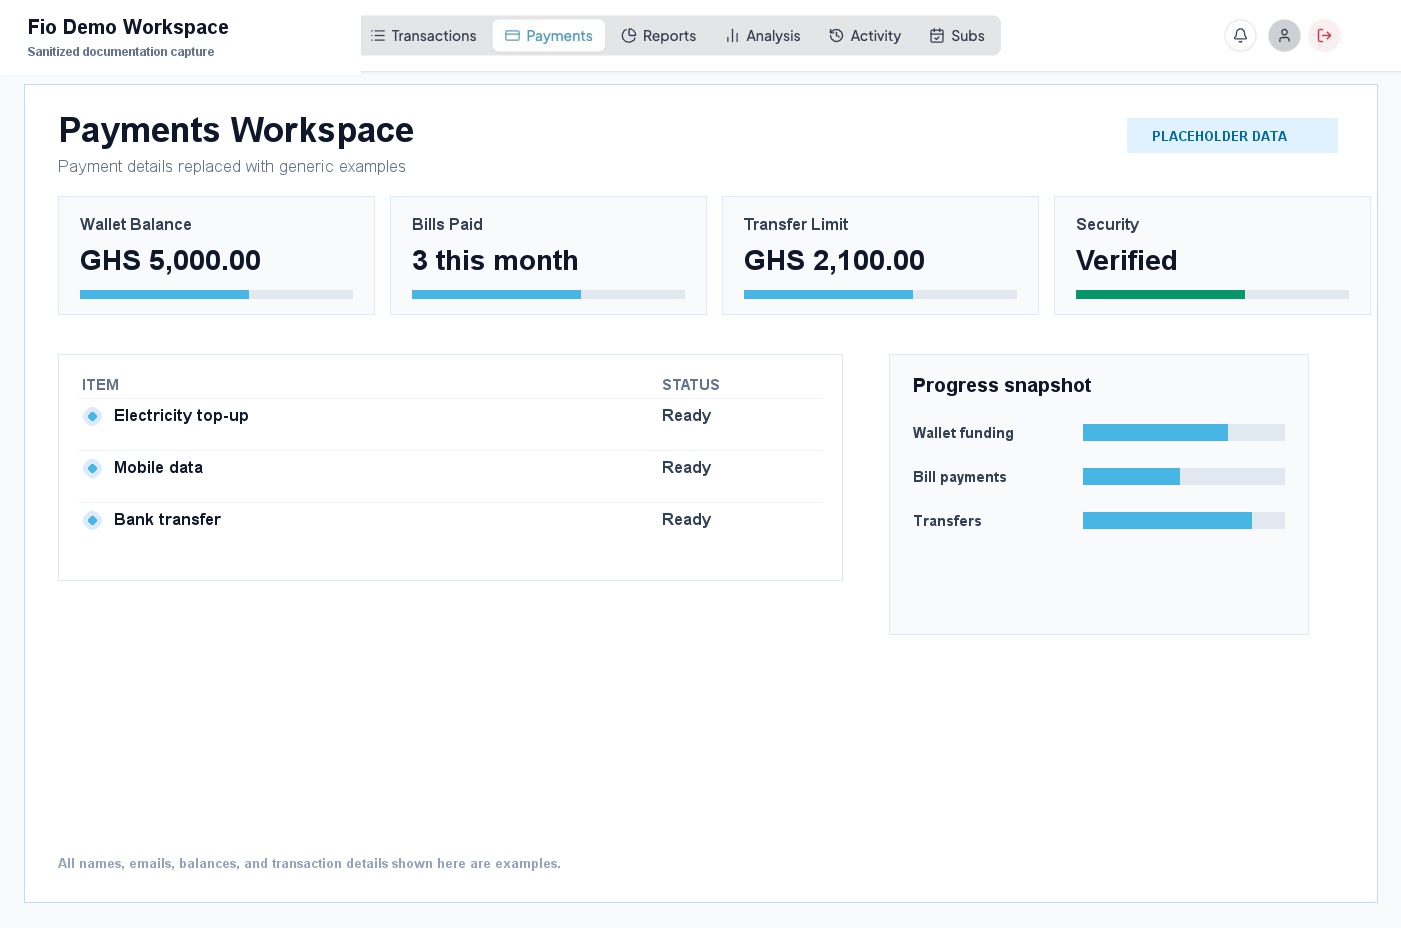1401x928 pixels.
Task: Click the GHS 5,000.00 wallet balance value
Action: coord(170,261)
